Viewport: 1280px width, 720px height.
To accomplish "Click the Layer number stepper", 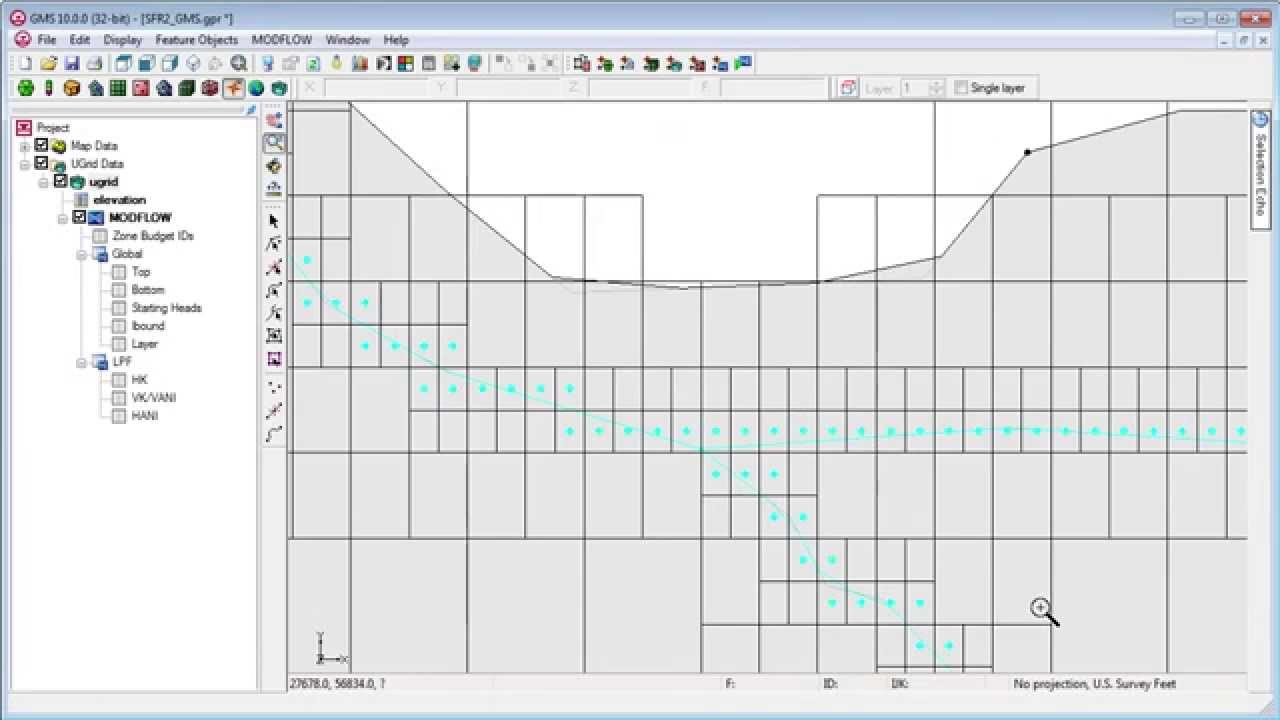I will (936, 88).
